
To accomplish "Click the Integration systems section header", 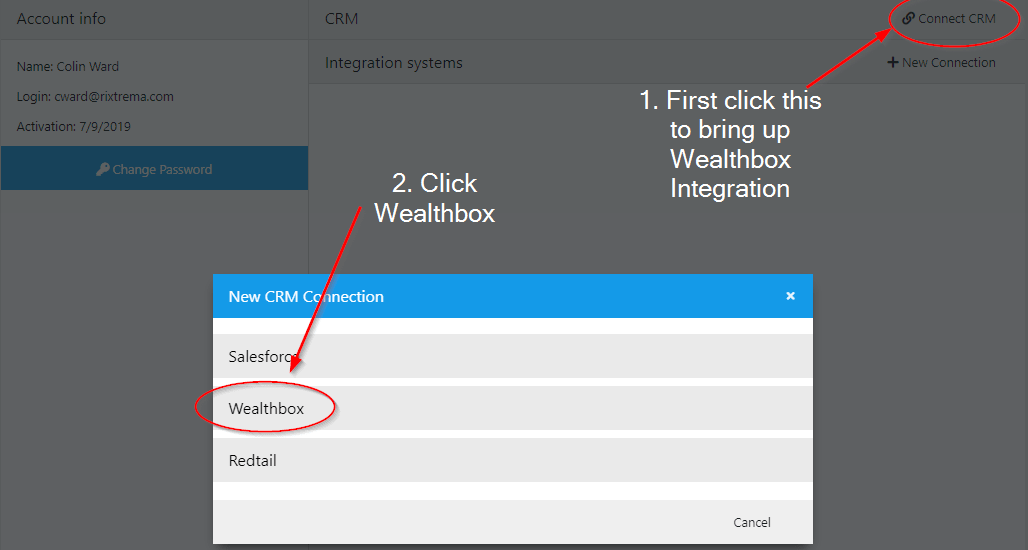I will point(394,63).
